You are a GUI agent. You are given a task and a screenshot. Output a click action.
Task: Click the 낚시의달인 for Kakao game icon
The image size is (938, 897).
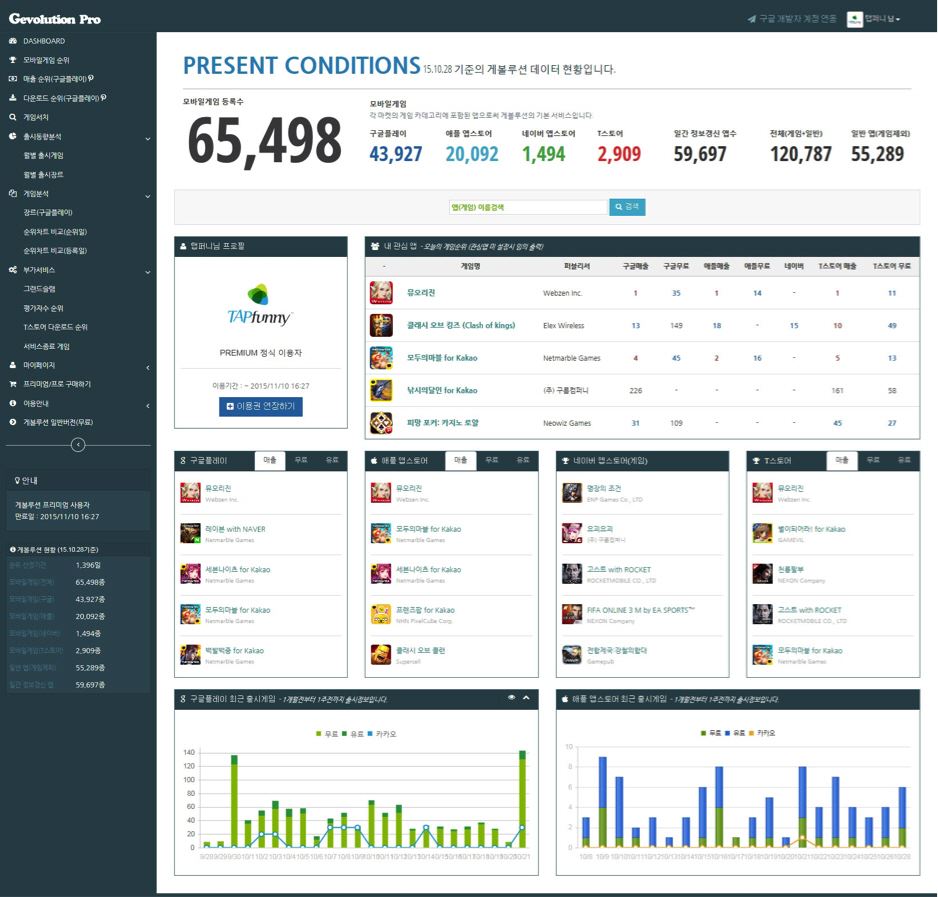click(381, 390)
